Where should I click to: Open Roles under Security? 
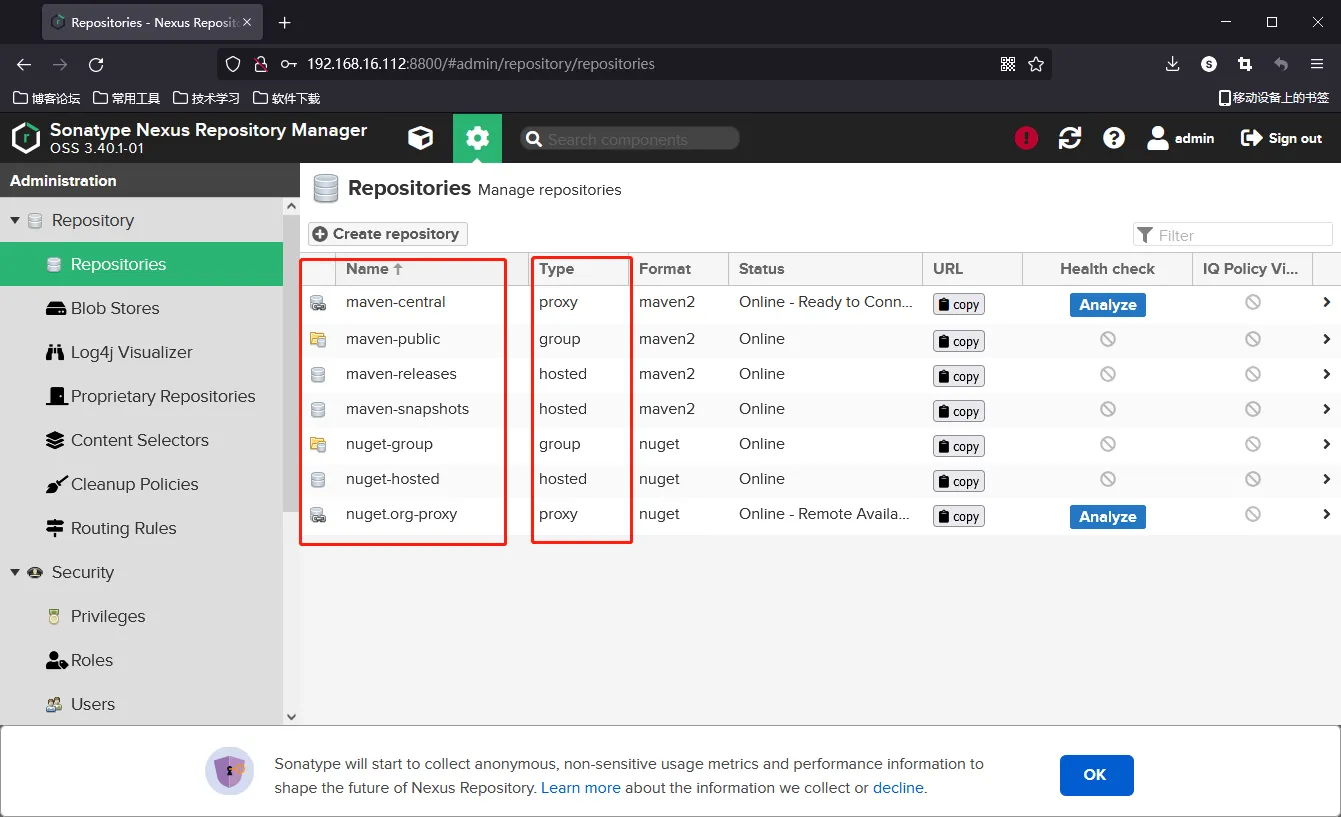click(x=142, y=660)
